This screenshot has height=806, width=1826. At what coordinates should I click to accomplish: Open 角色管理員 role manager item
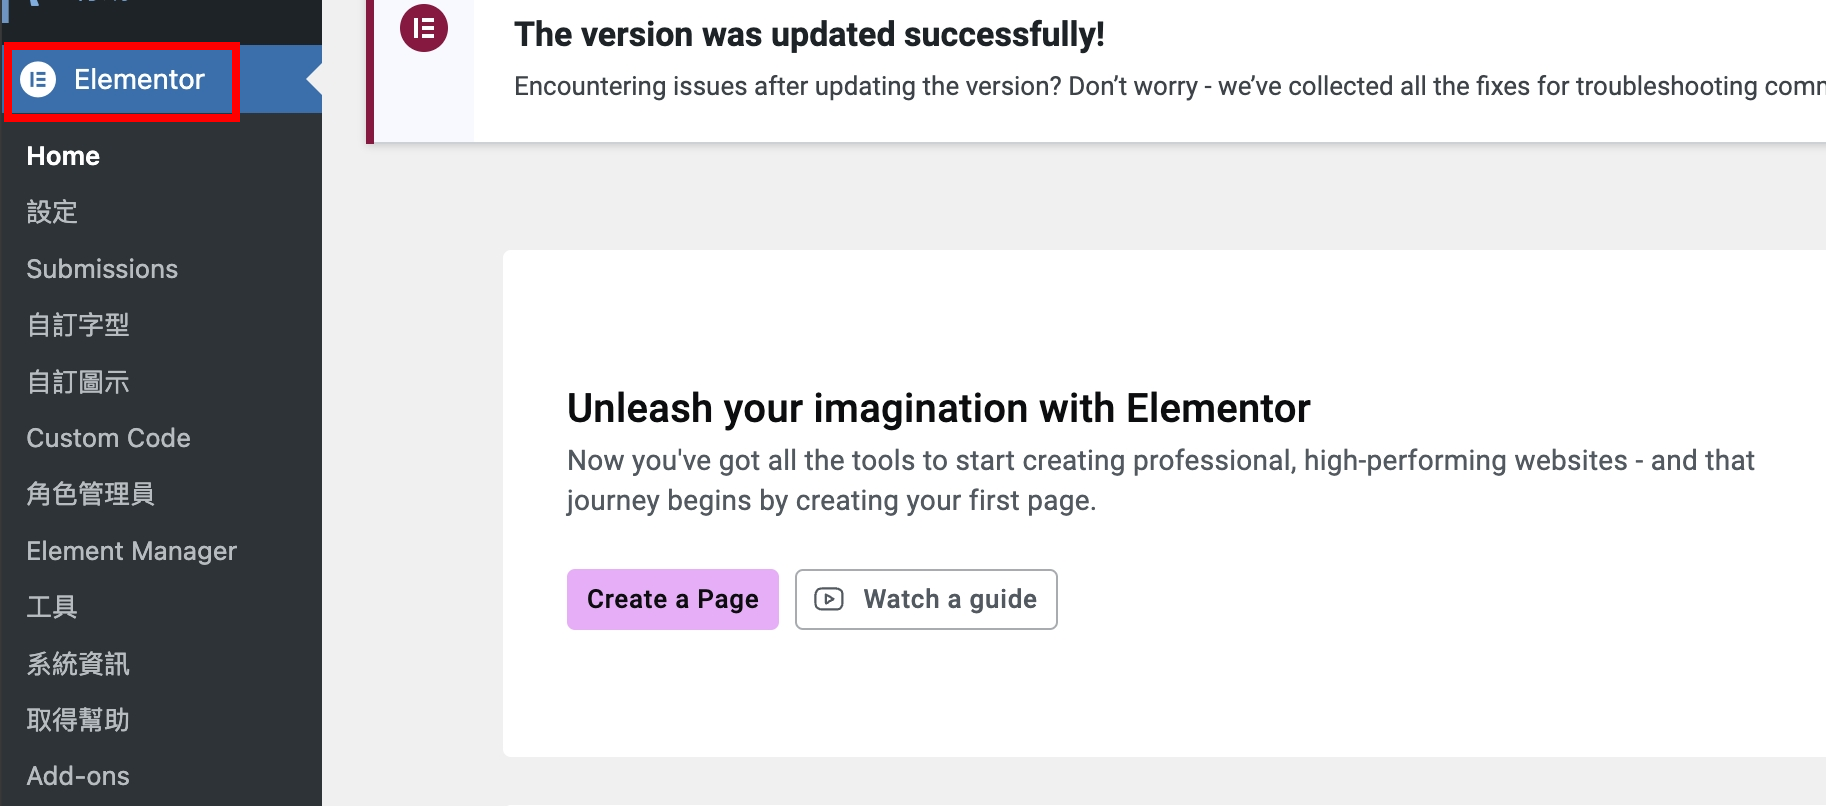tap(90, 494)
